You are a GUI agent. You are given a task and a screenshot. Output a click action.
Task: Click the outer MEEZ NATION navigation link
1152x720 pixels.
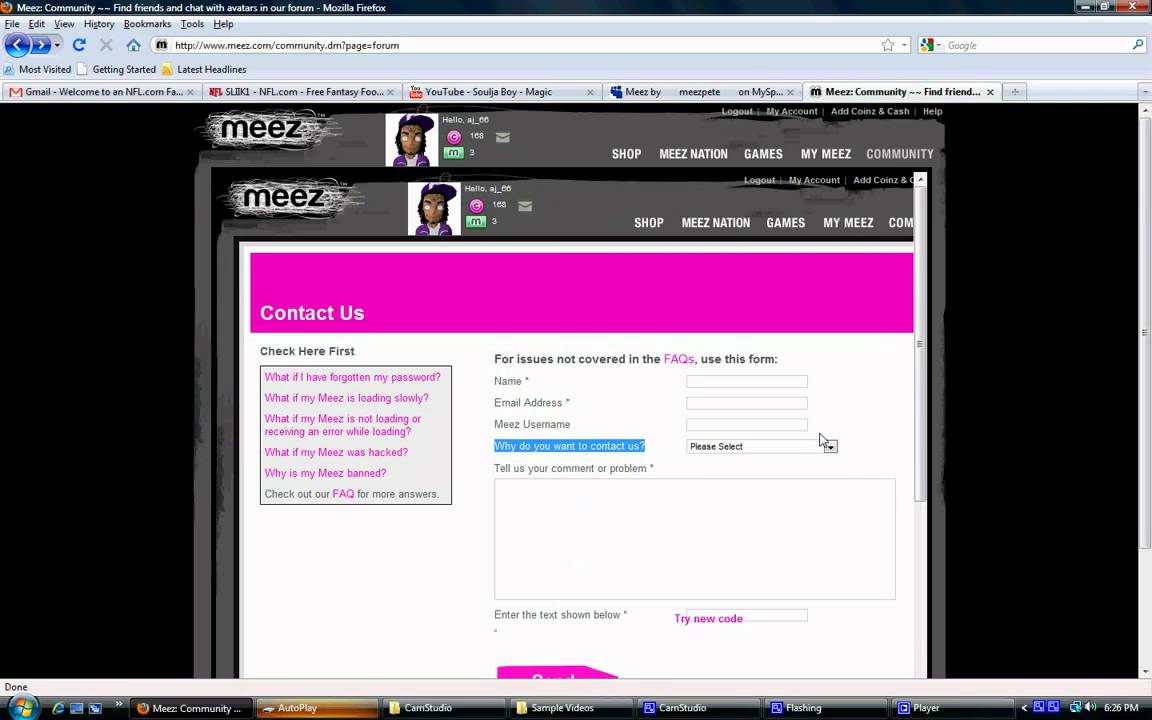point(693,154)
